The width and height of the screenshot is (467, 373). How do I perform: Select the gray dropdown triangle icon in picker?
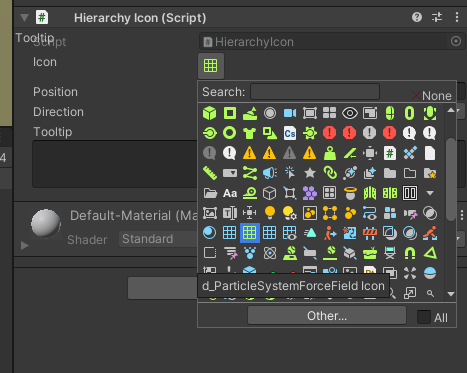pyautogui.click(x=430, y=193)
